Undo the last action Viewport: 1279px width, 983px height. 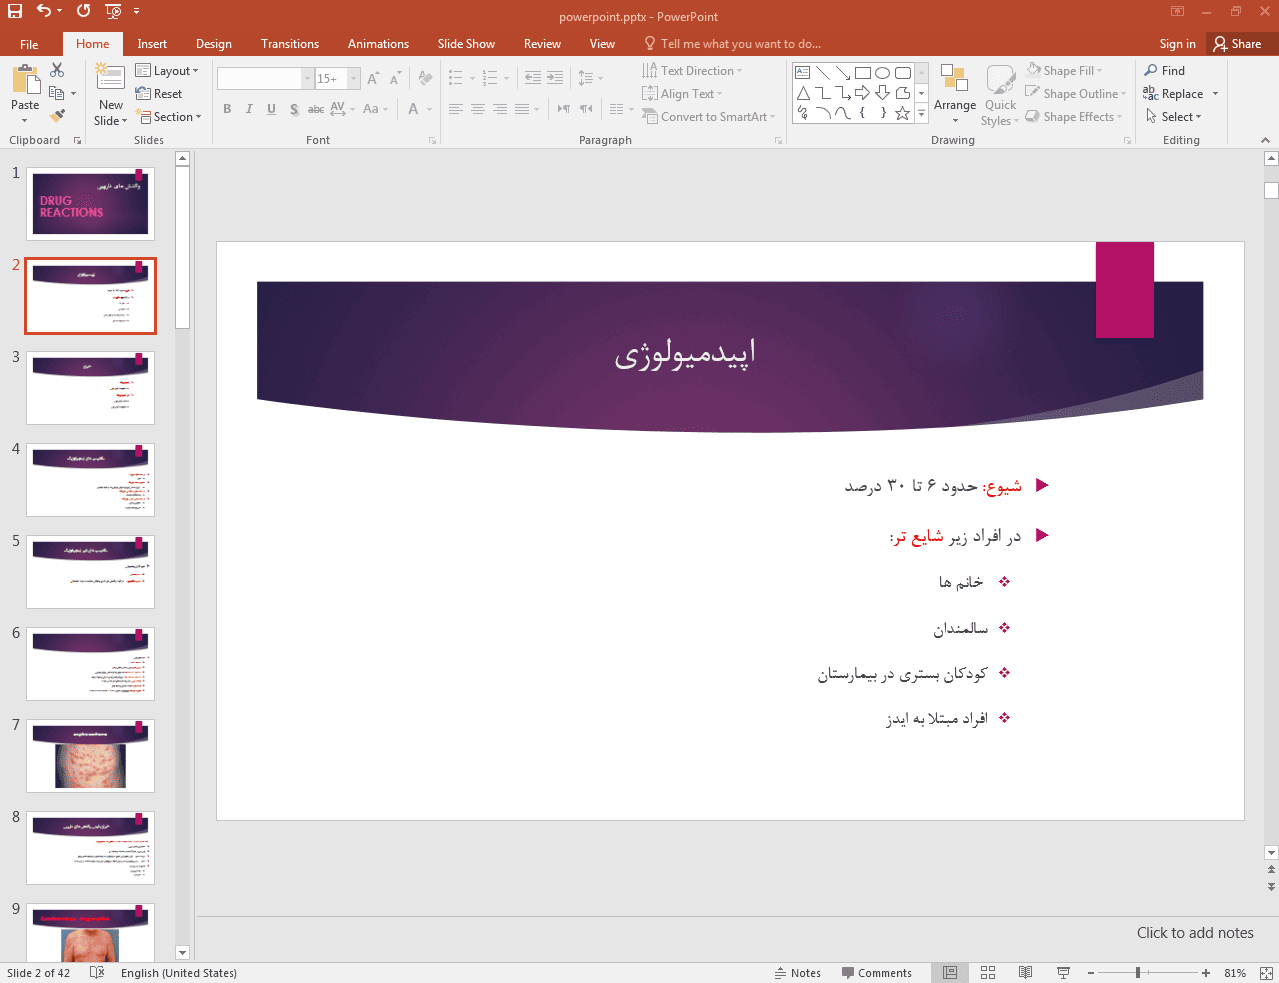coord(43,11)
